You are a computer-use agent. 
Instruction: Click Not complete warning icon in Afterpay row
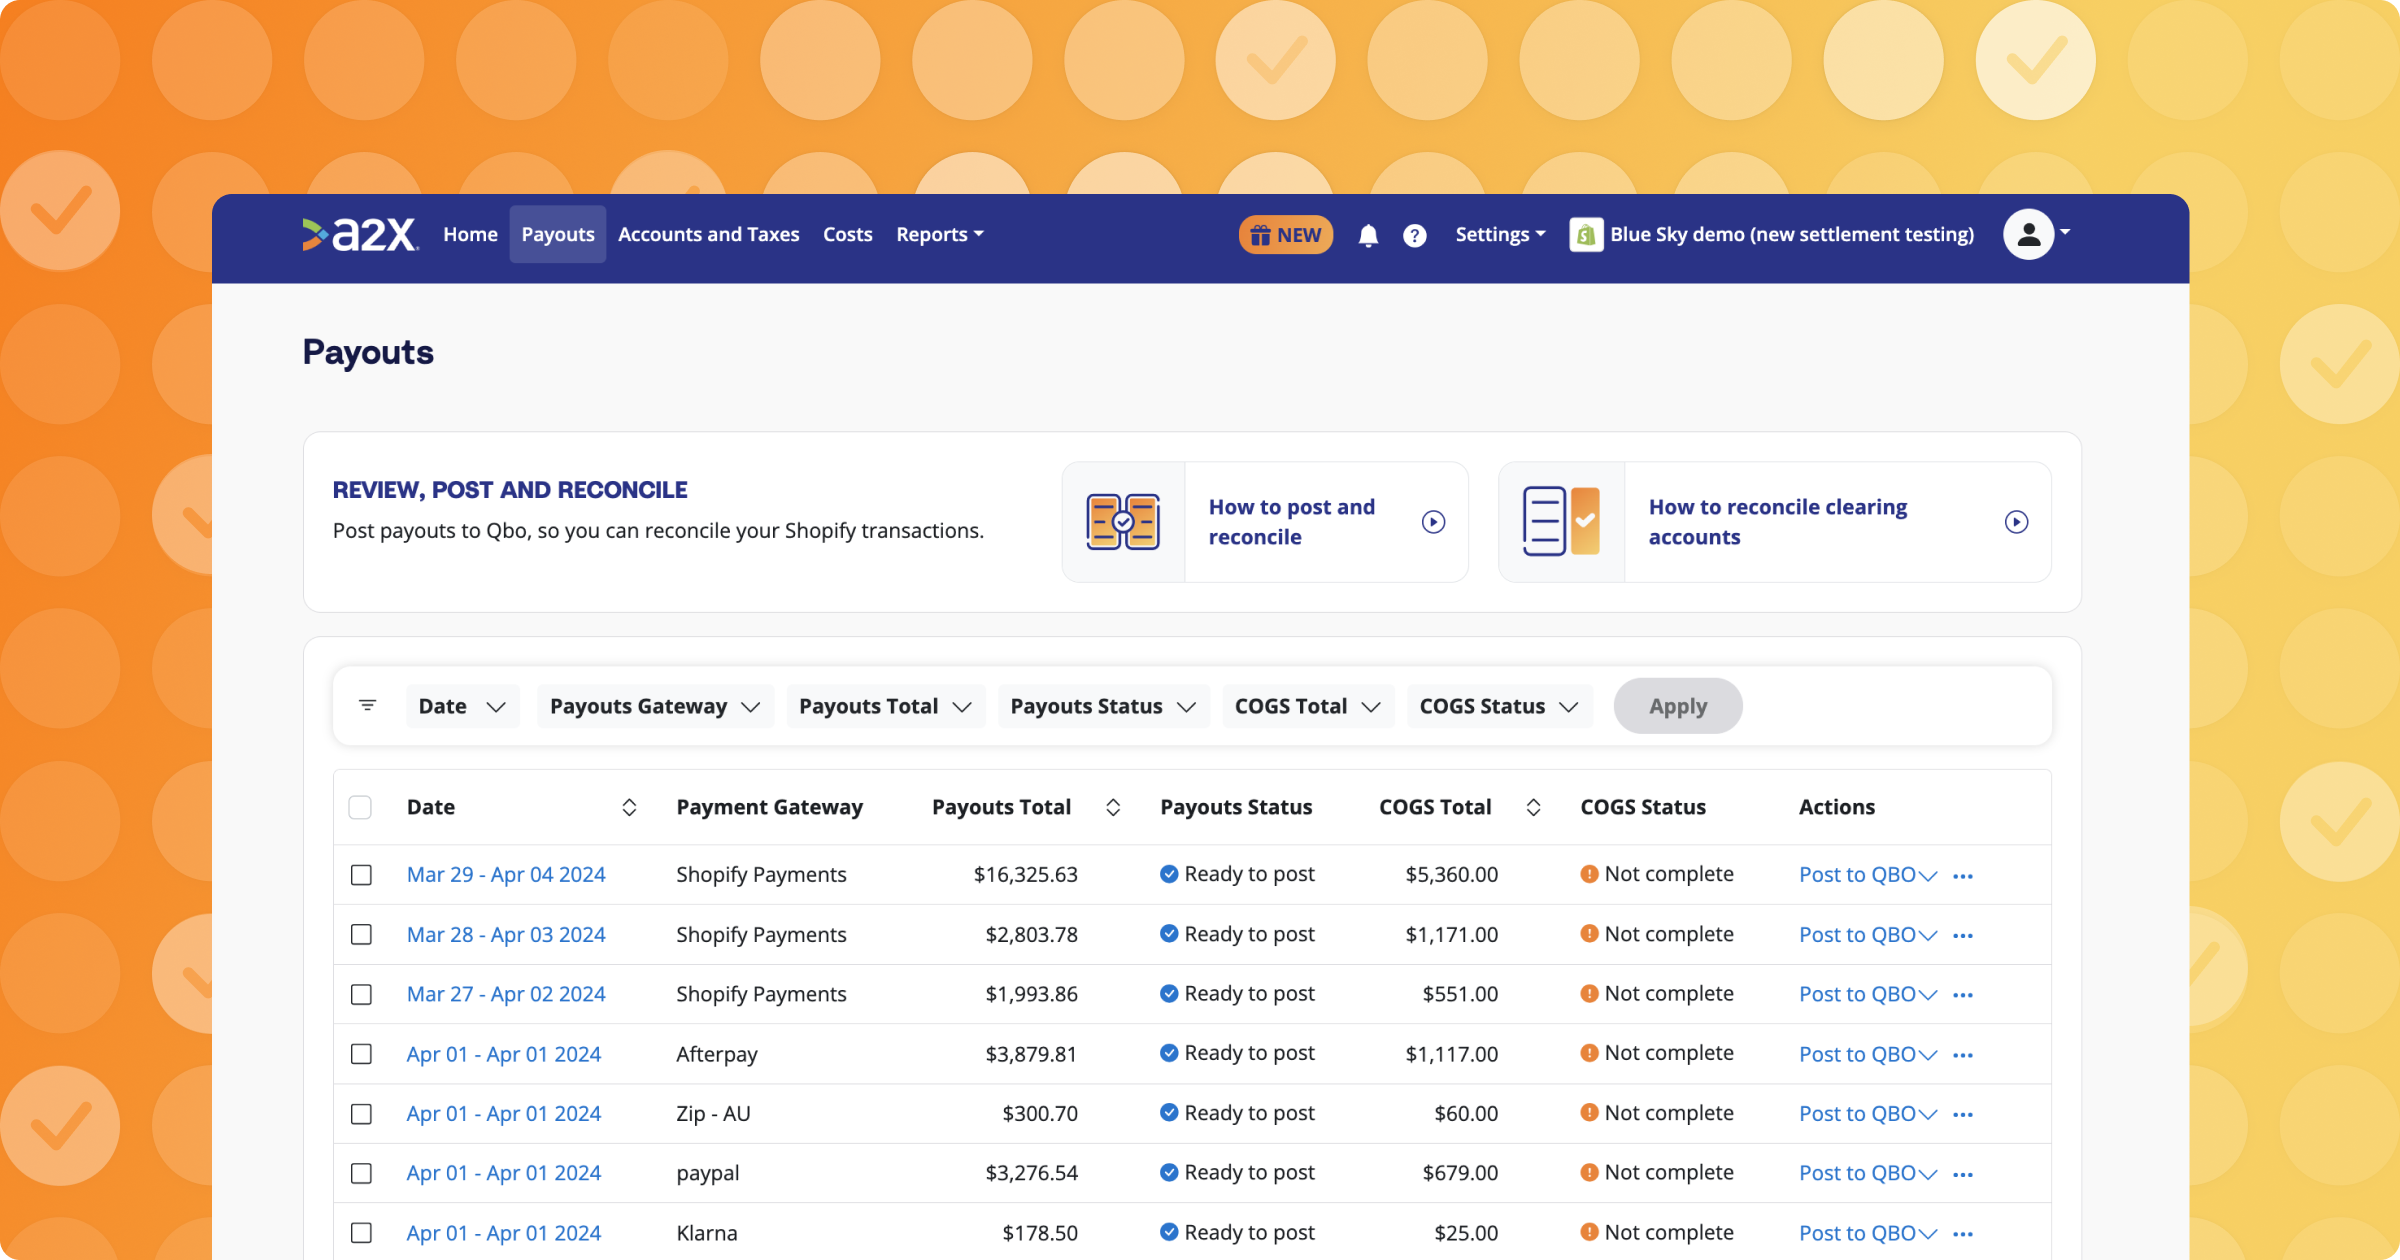point(1589,1053)
